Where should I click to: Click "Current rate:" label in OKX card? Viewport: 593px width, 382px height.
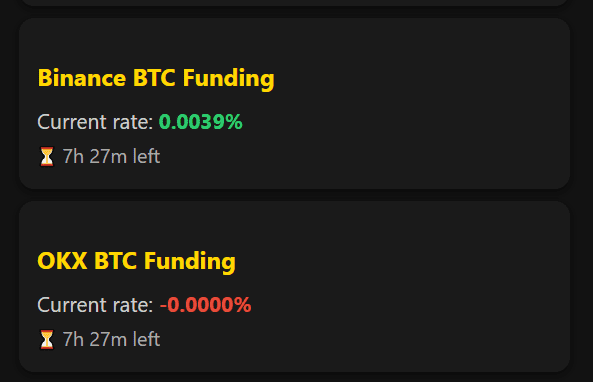click(95, 305)
